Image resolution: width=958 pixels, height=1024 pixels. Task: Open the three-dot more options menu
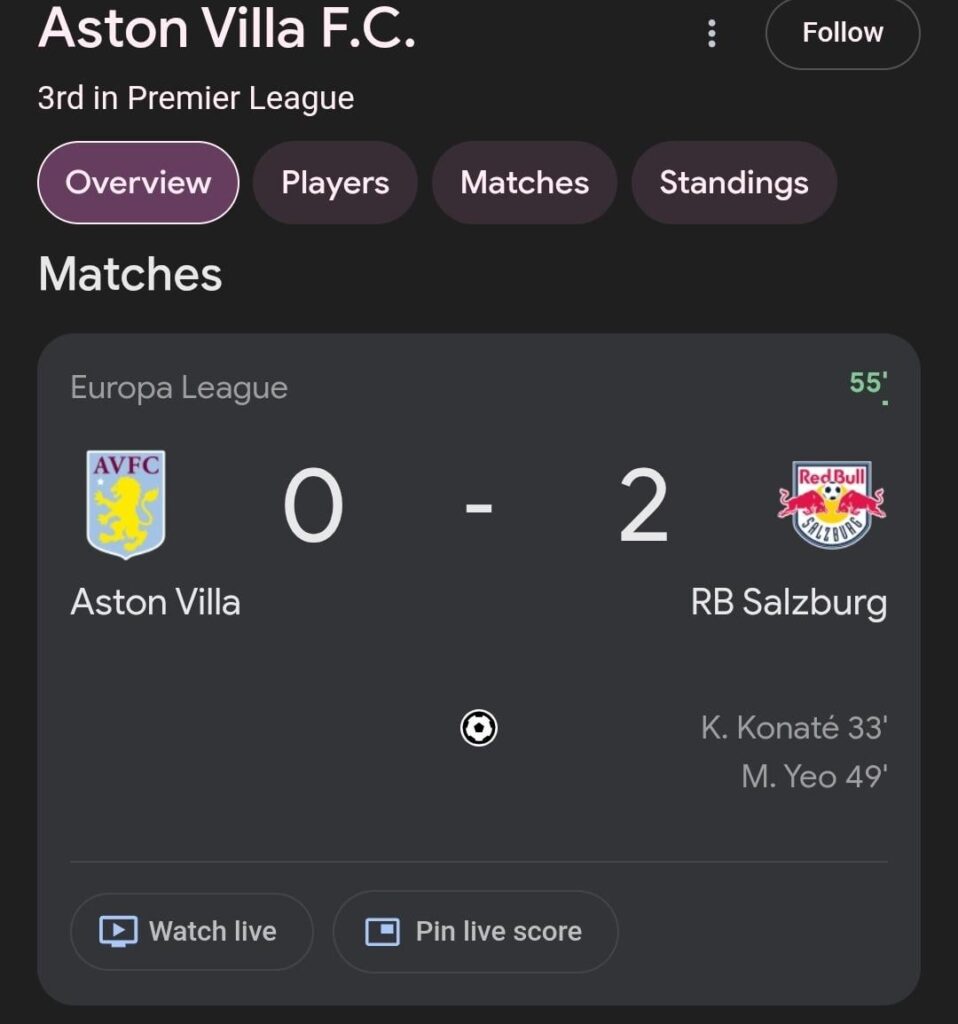[711, 33]
